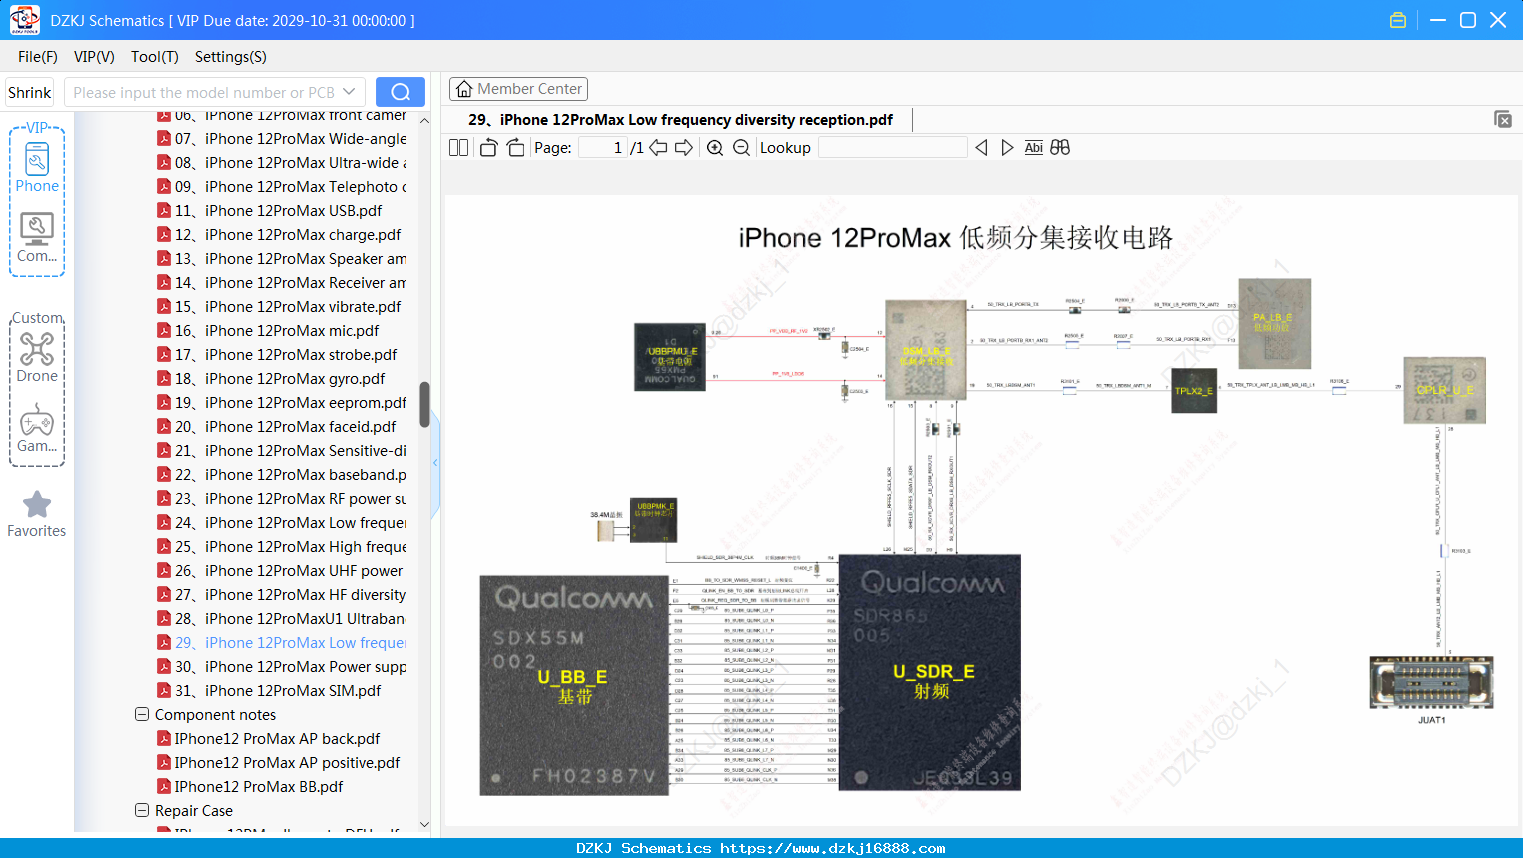Open the dzkj16888.com link in status bar
Viewport: 1523px width, 858px height.
point(833,848)
